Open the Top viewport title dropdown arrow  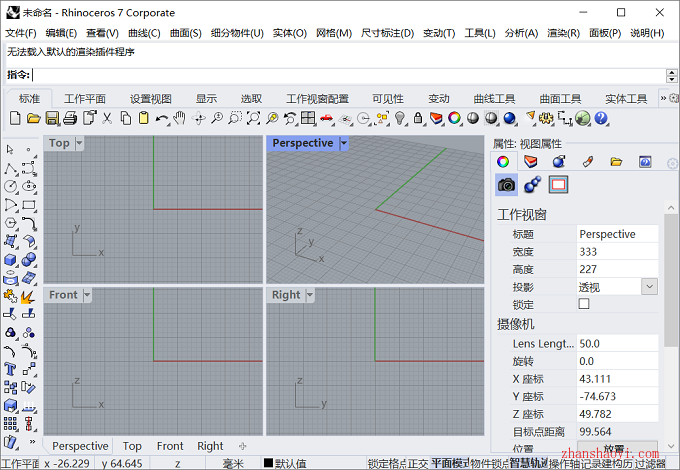(79, 143)
